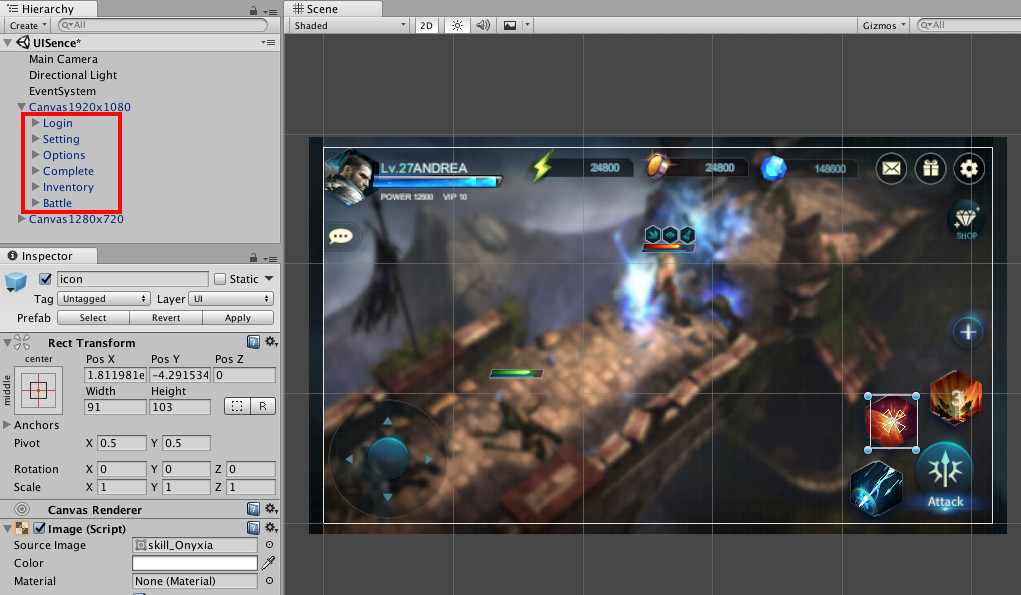Open the Tag Untagged dropdown
The image size is (1021, 595).
pos(104,299)
